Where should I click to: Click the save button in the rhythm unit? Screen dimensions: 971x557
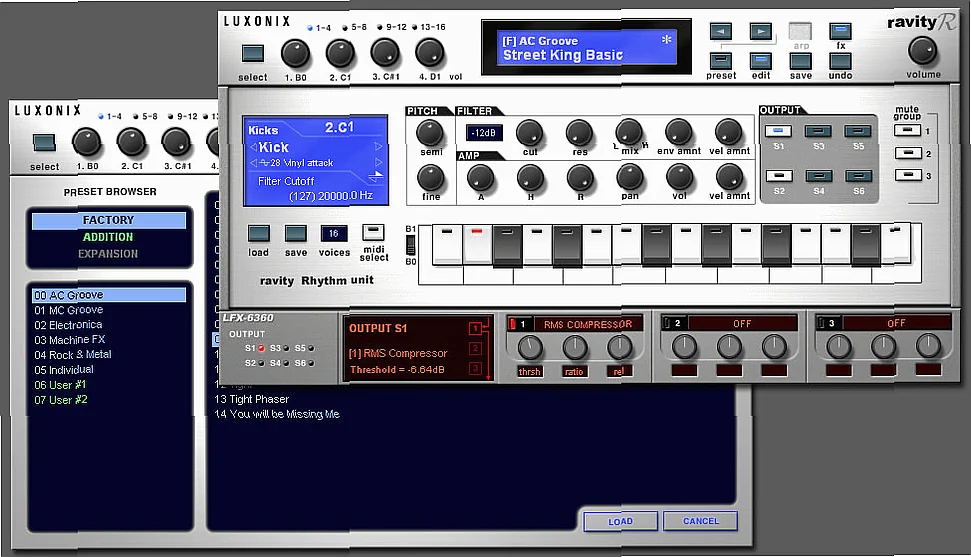tap(295, 234)
